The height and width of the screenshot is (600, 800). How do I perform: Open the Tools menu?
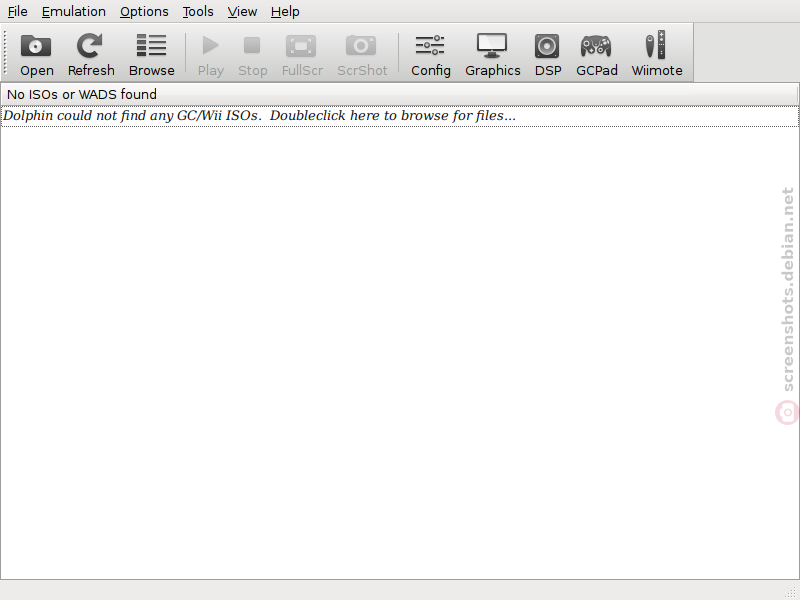[198, 11]
